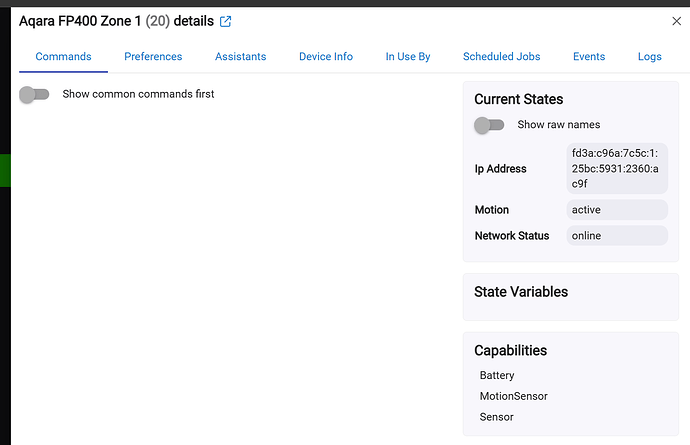Image resolution: width=690 pixels, height=445 pixels.
Task: Toggle Show common commands first switch
Action: pos(34,94)
